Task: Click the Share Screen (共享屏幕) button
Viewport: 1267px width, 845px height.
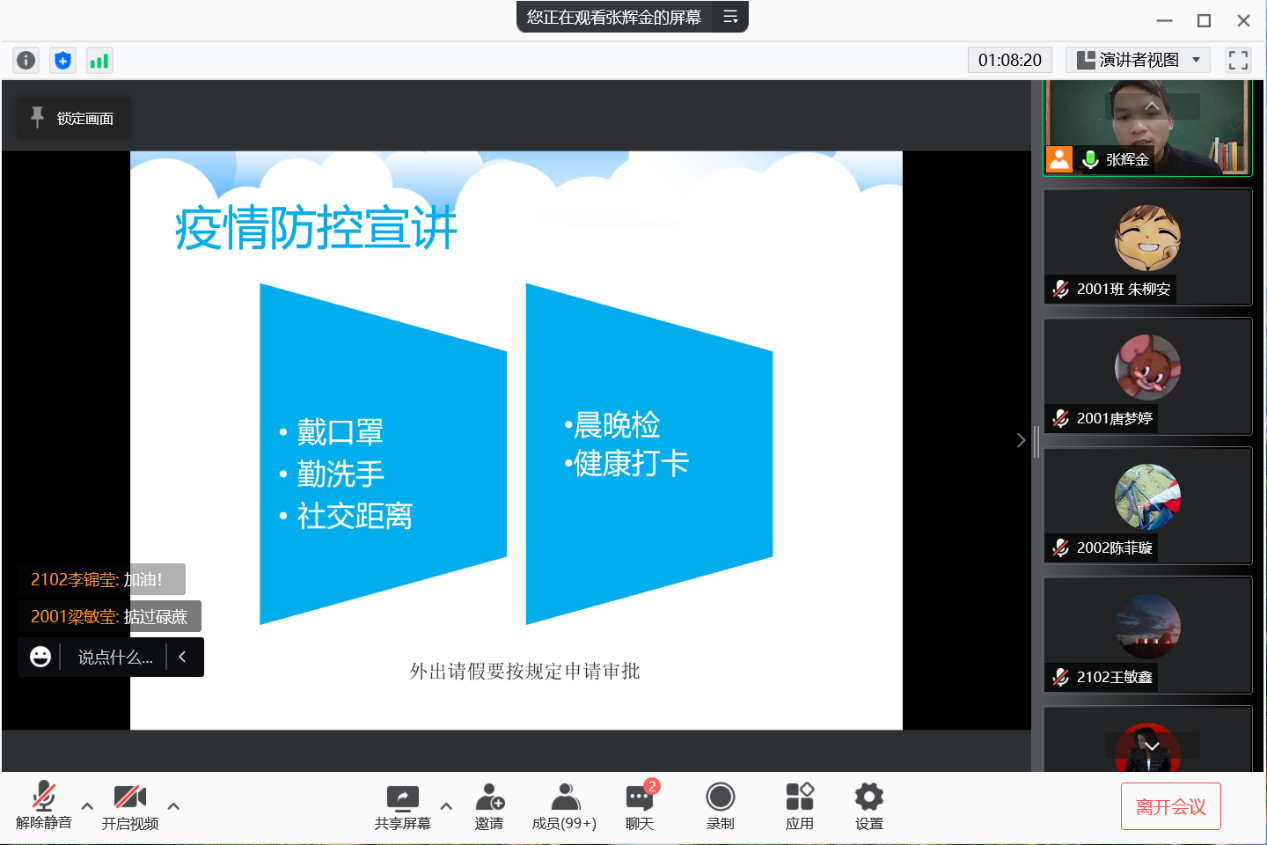Action: (403, 806)
